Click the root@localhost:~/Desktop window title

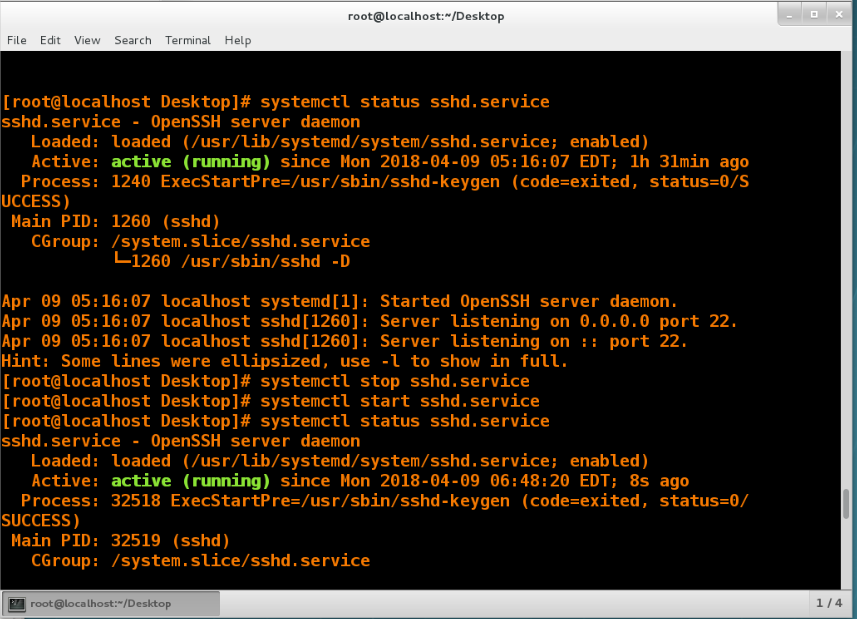(426, 16)
